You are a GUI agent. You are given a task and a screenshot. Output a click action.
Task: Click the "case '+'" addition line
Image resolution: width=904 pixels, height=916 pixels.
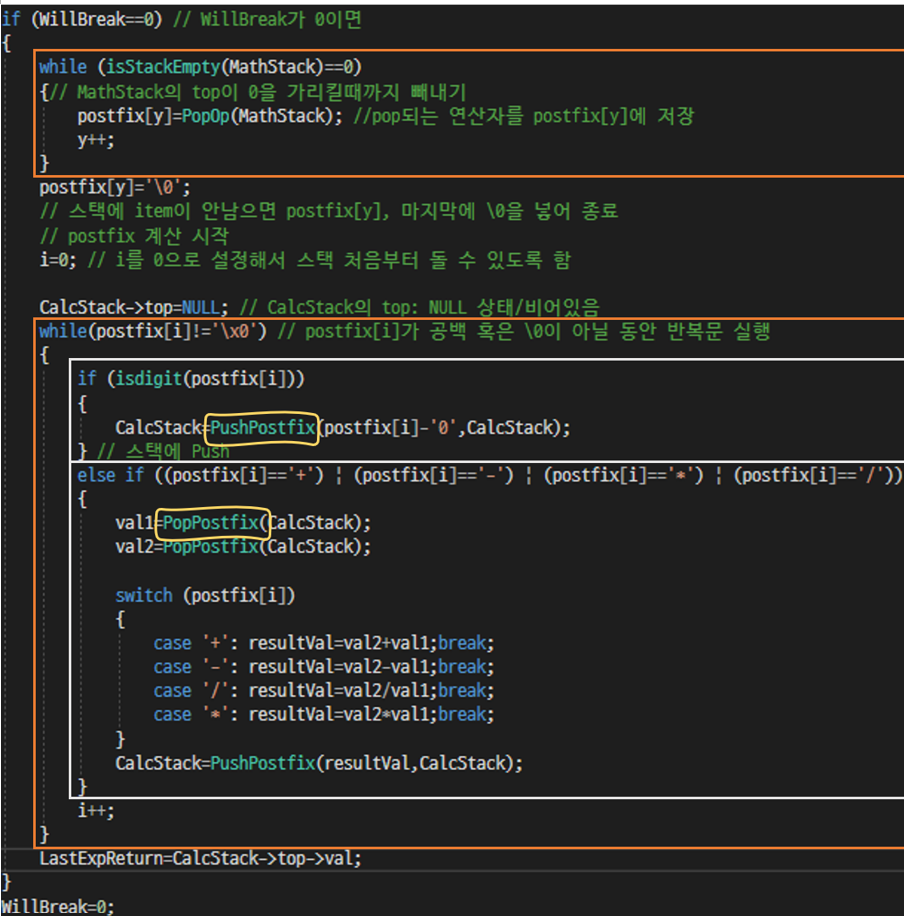click(324, 643)
